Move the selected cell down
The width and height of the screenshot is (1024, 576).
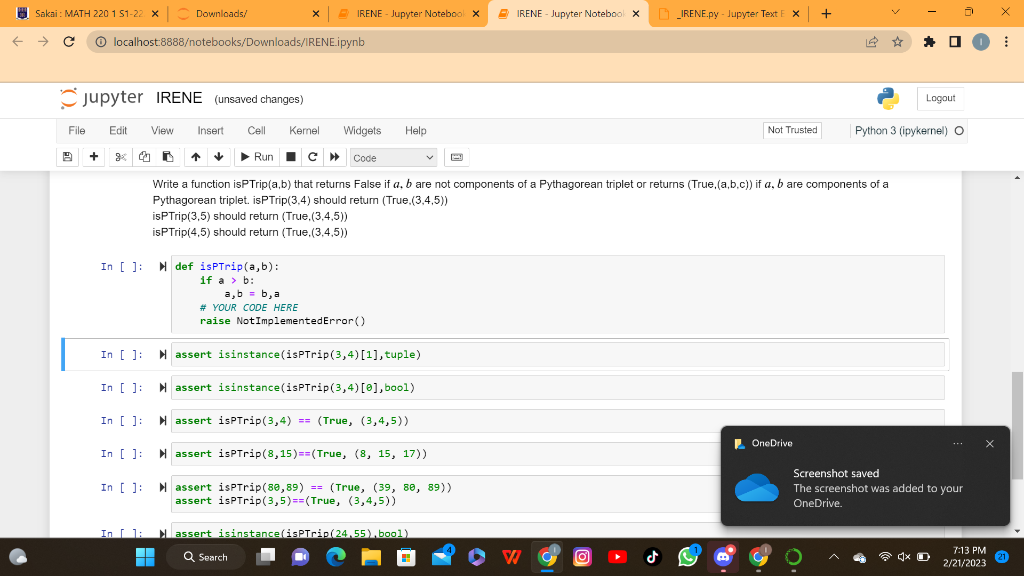click(x=220, y=157)
